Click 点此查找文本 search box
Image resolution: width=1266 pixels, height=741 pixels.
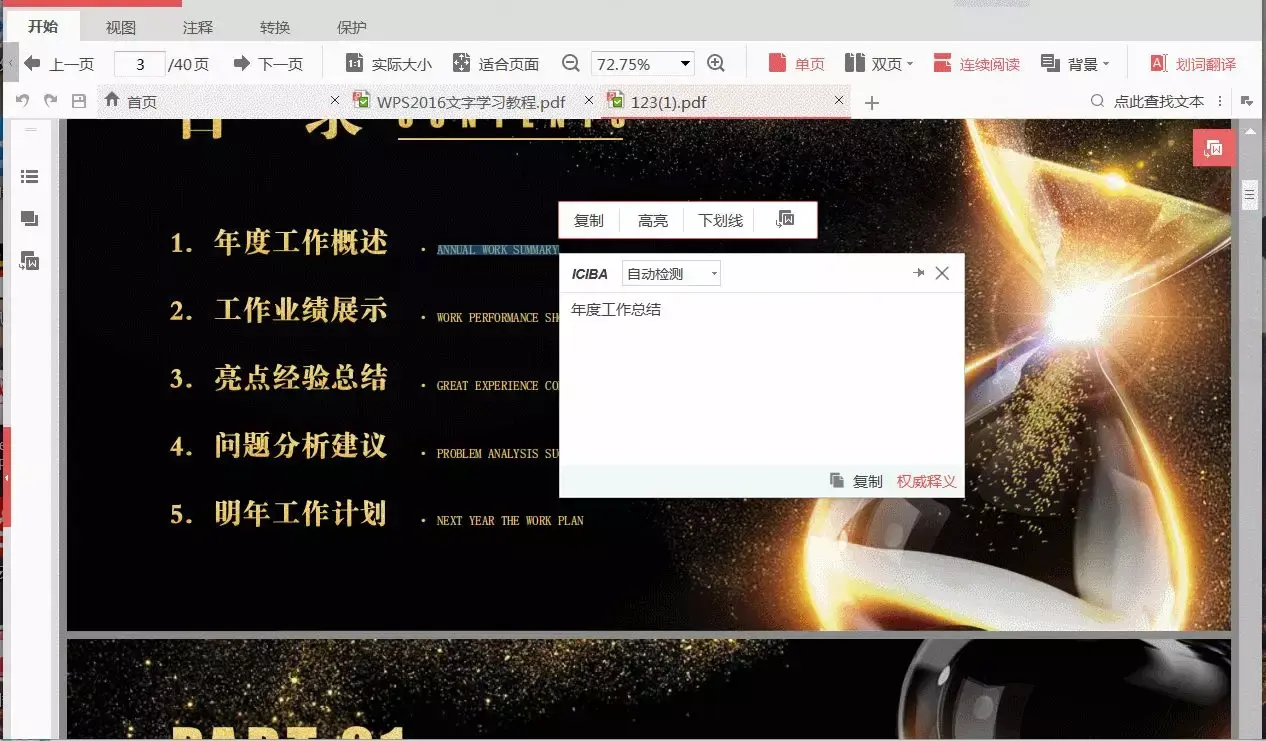point(1147,101)
